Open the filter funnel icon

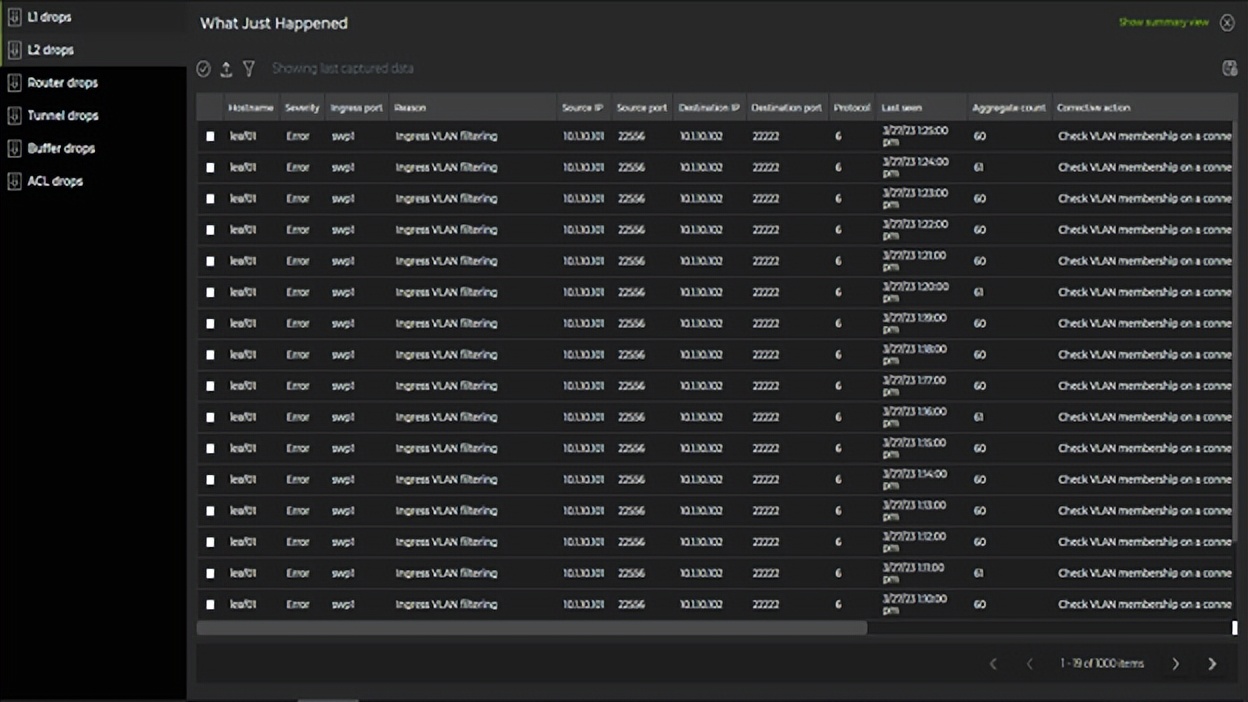pos(249,69)
